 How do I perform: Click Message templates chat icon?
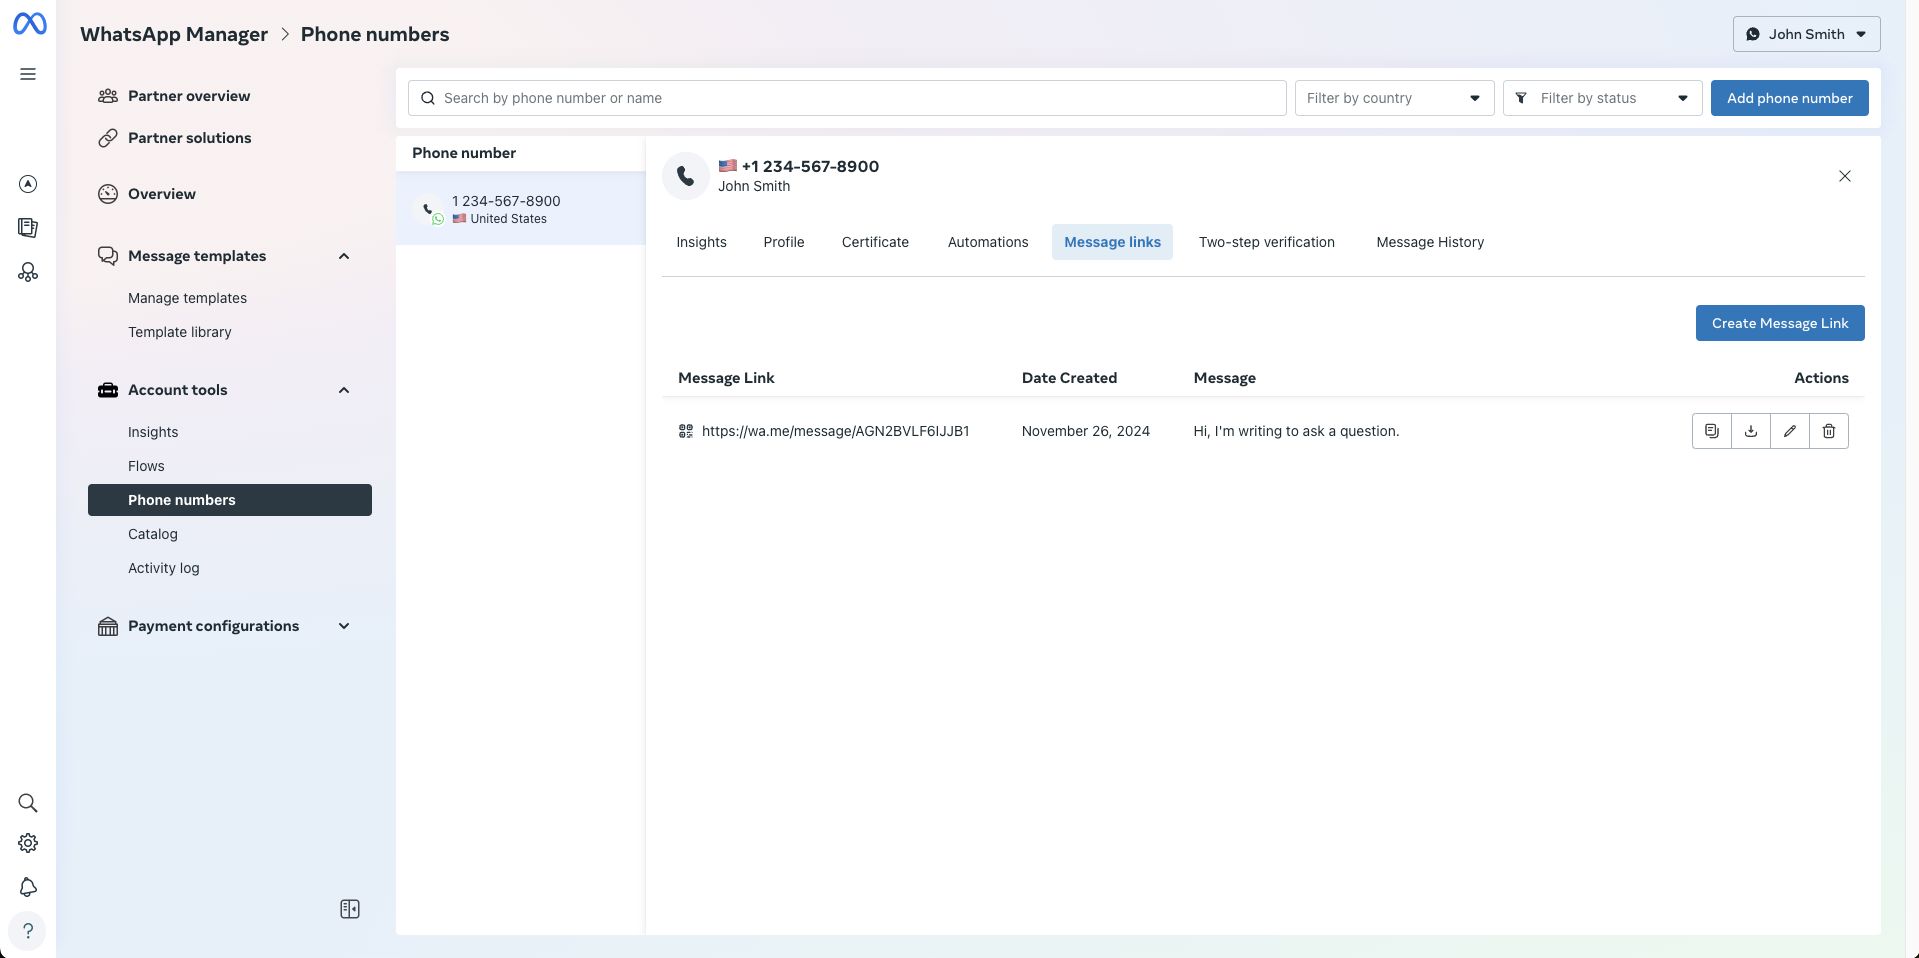(108, 256)
